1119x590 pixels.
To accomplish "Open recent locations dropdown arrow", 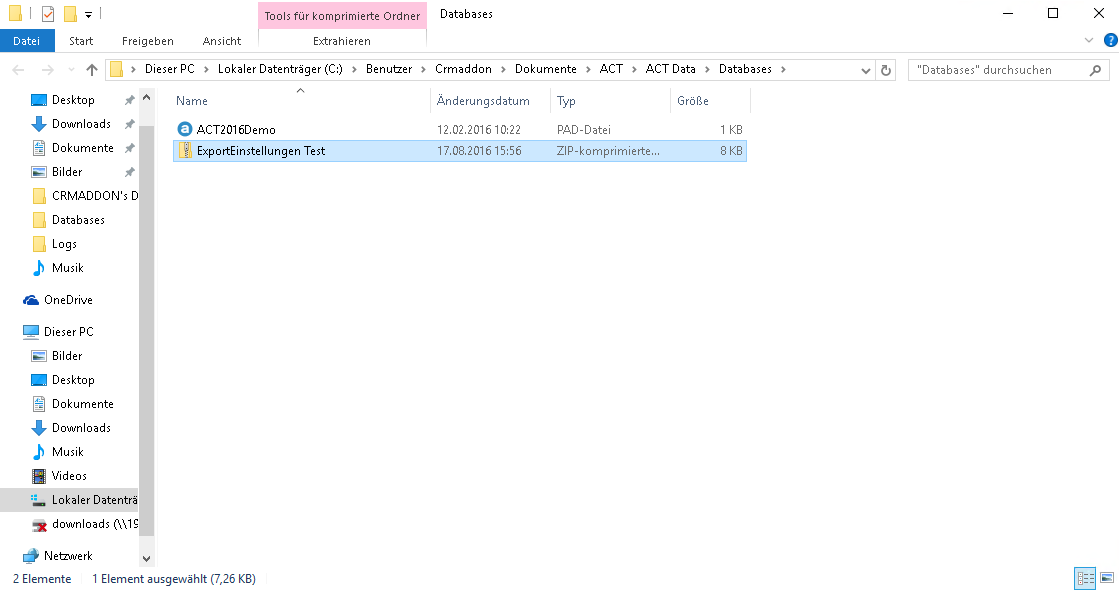I will (71, 70).
